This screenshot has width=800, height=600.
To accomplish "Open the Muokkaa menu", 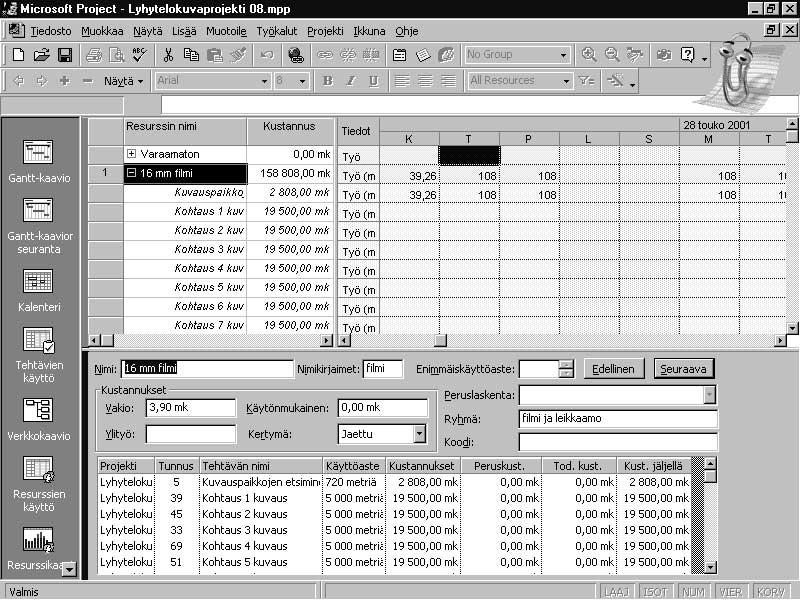I will click(102, 31).
